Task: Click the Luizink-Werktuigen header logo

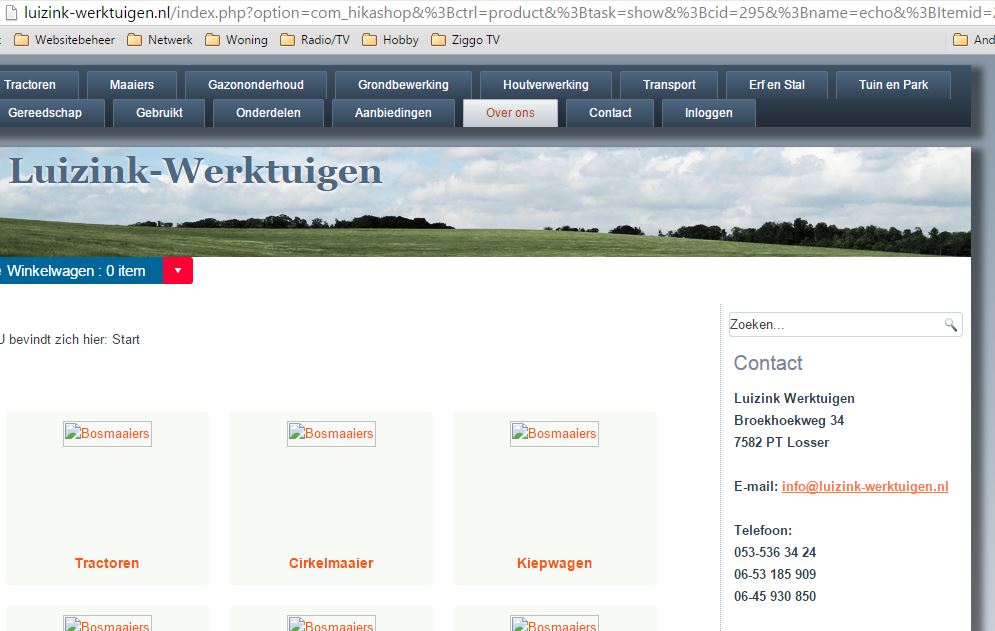Action: [x=195, y=171]
